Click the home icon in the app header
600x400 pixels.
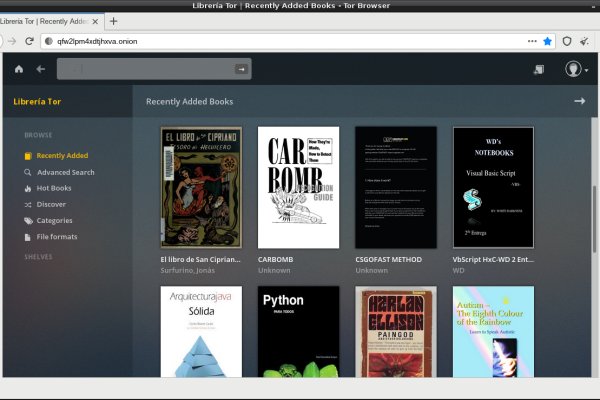18,69
